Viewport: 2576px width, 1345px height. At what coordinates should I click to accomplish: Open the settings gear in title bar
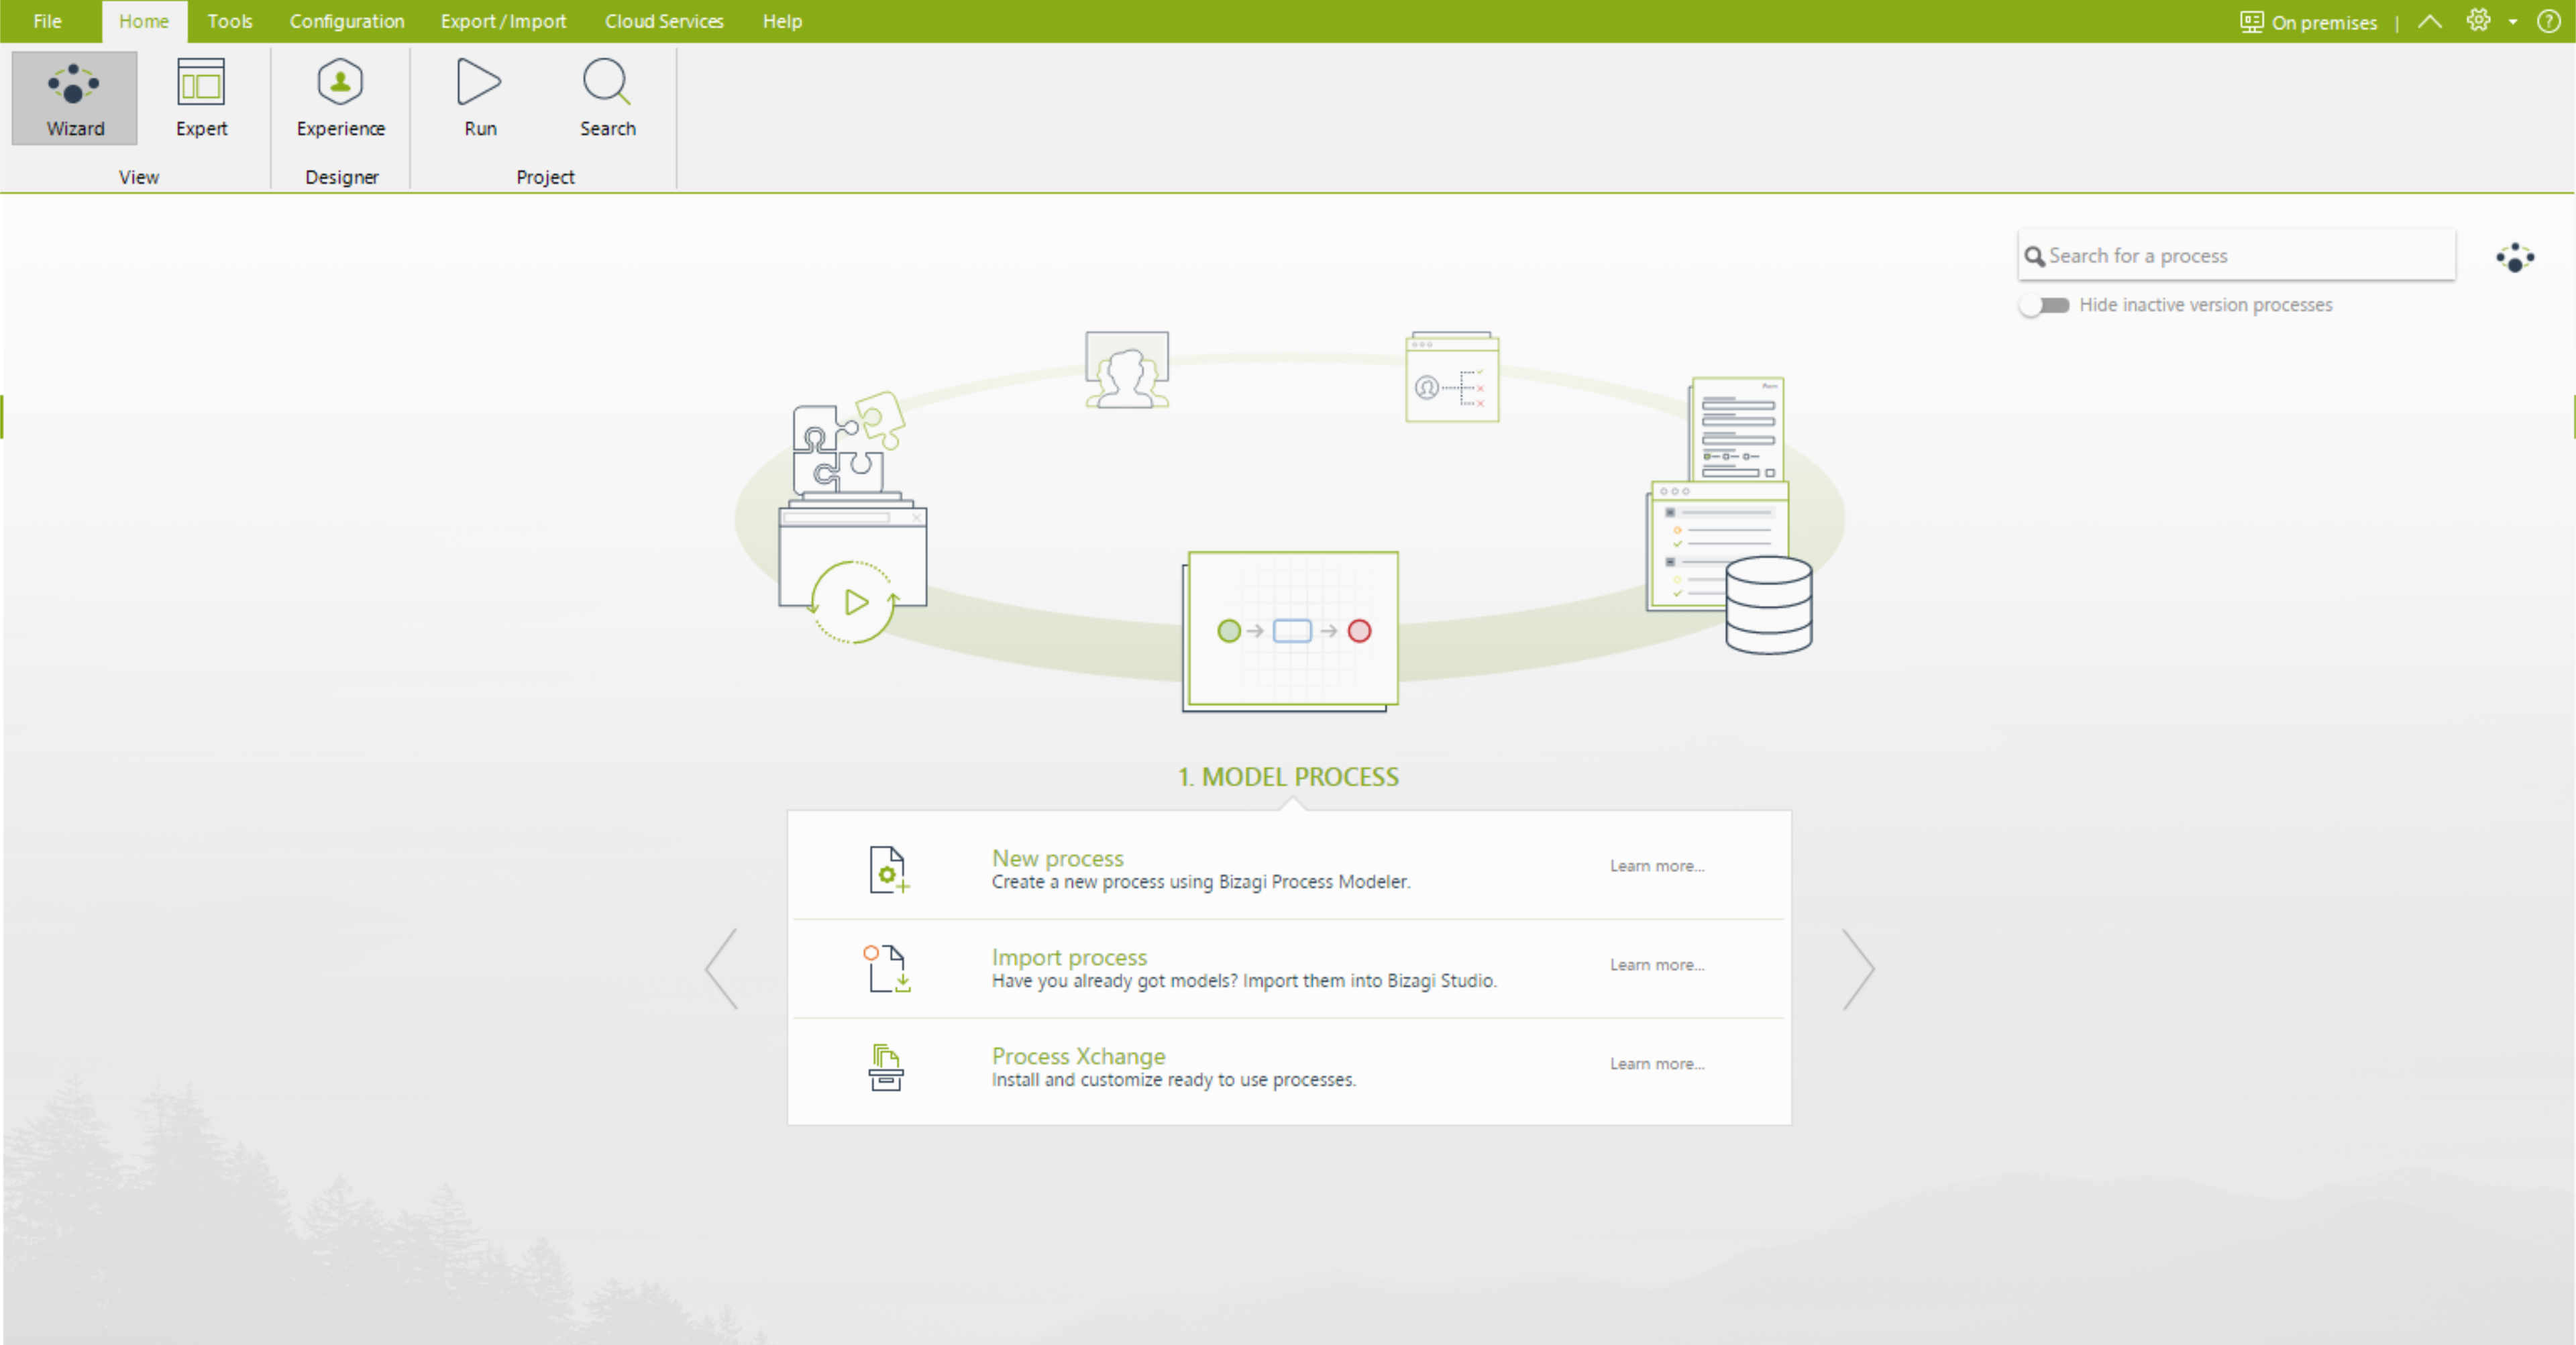2478,20
